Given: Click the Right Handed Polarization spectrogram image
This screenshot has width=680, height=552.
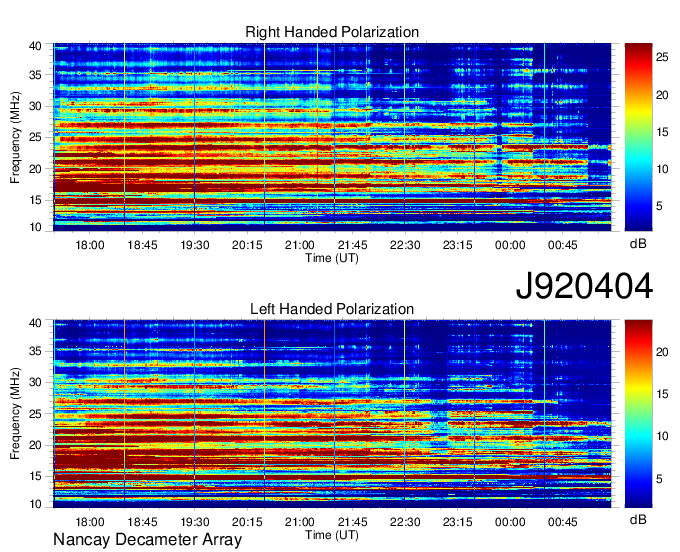Looking at the screenshot, I should click(x=332, y=137).
